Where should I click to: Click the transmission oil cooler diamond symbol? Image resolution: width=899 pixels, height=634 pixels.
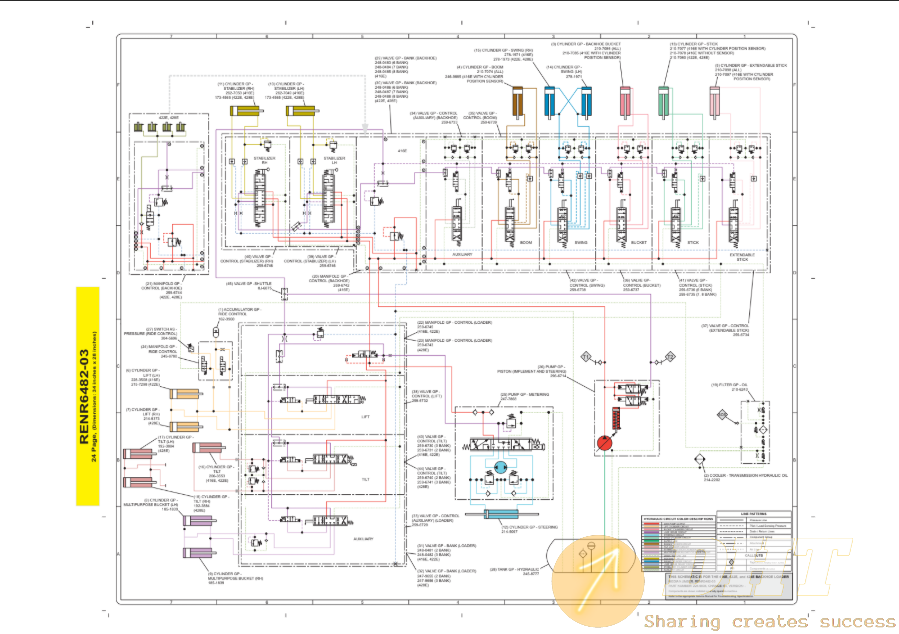coord(699,460)
